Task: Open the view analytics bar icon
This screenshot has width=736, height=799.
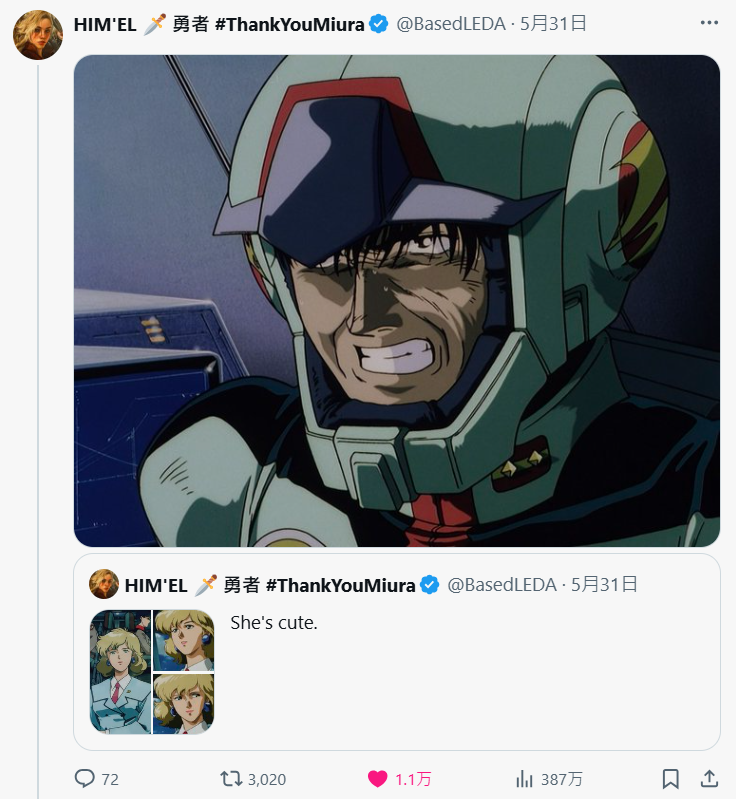Action: 524,778
